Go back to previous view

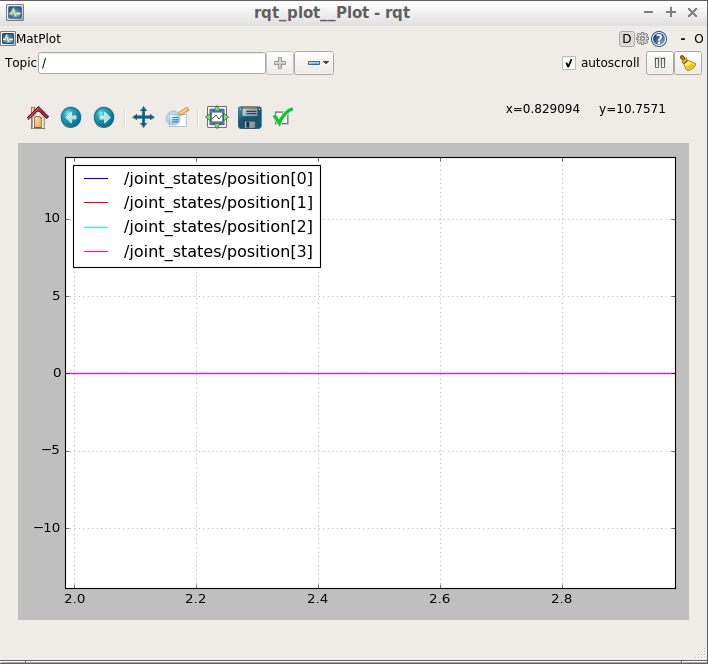click(x=71, y=118)
